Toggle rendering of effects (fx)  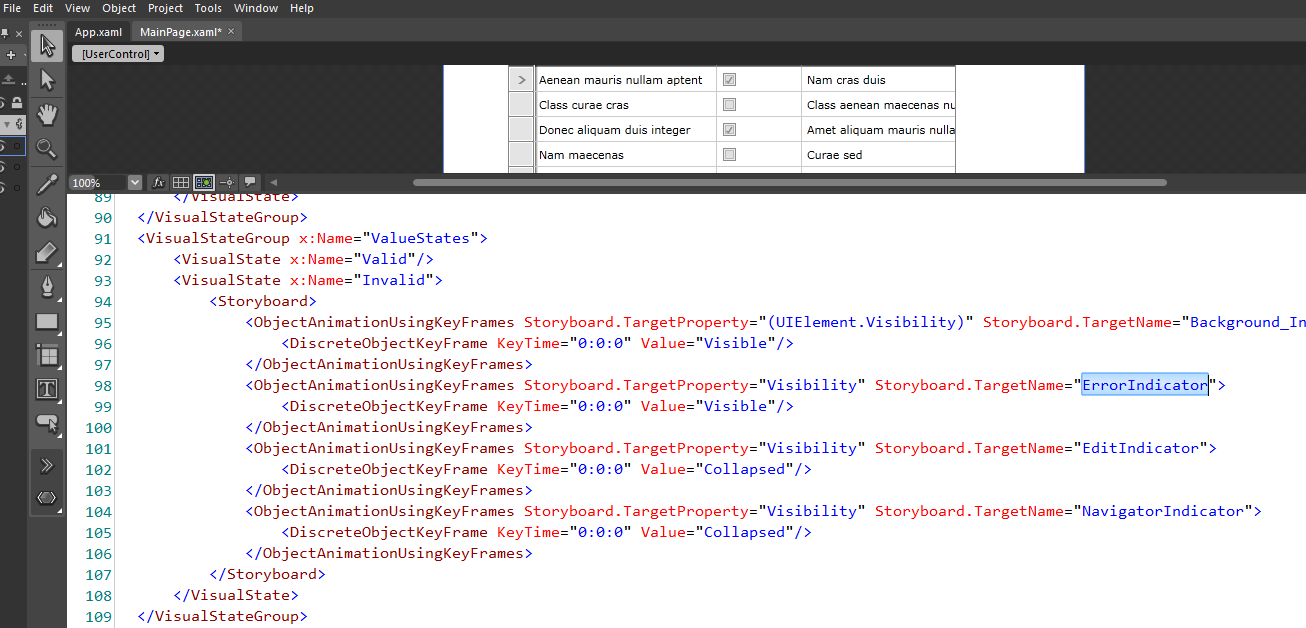point(159,183)
